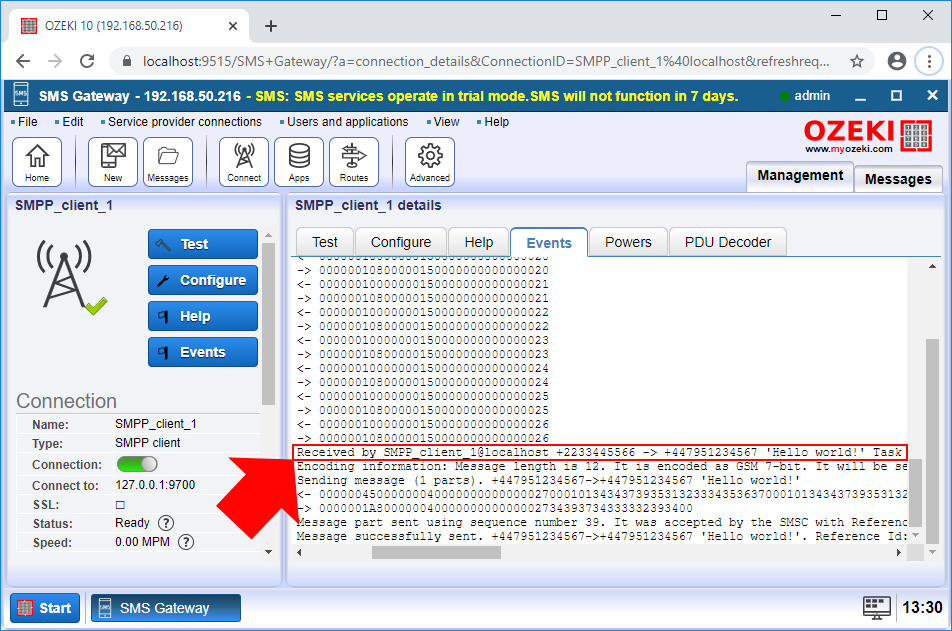The width and height of the screenshot is (952, 631).
Task: Click the 'Received by SMPP_client_1@localhost' log line
Action: tap(600, 452)
